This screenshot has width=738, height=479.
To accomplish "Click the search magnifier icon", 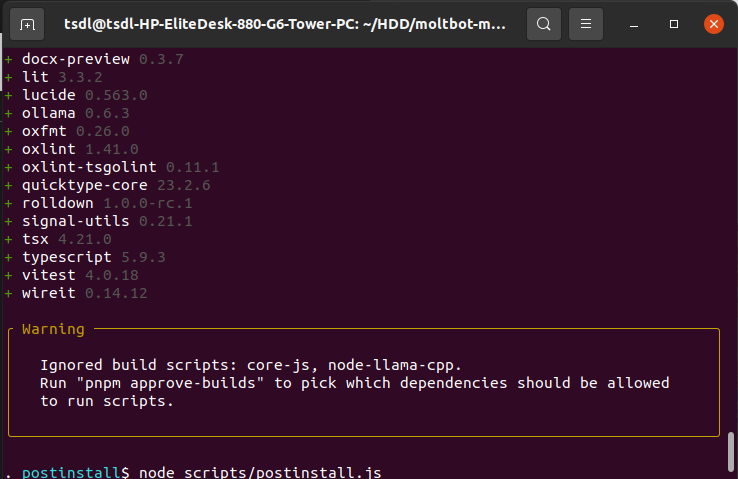I will [543, 24].
